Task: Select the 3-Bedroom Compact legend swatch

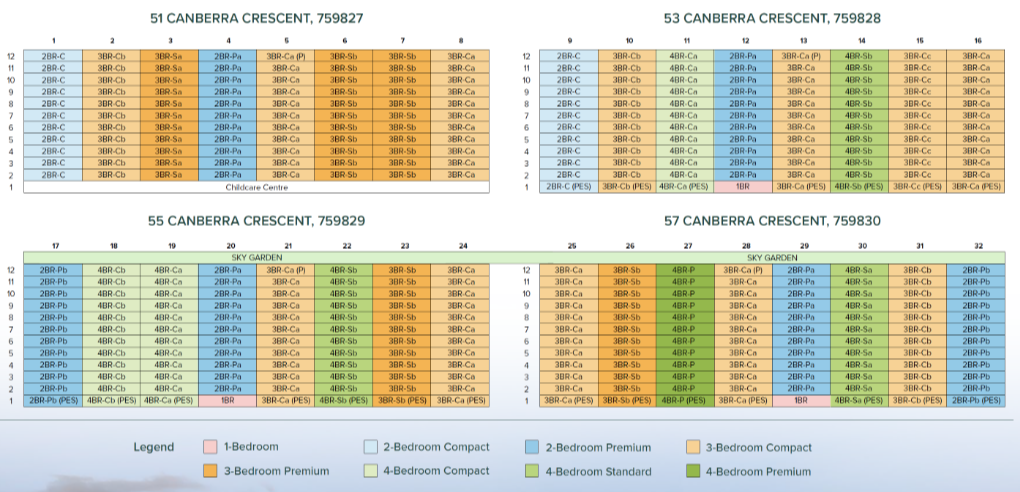Action: coord(693,447)
